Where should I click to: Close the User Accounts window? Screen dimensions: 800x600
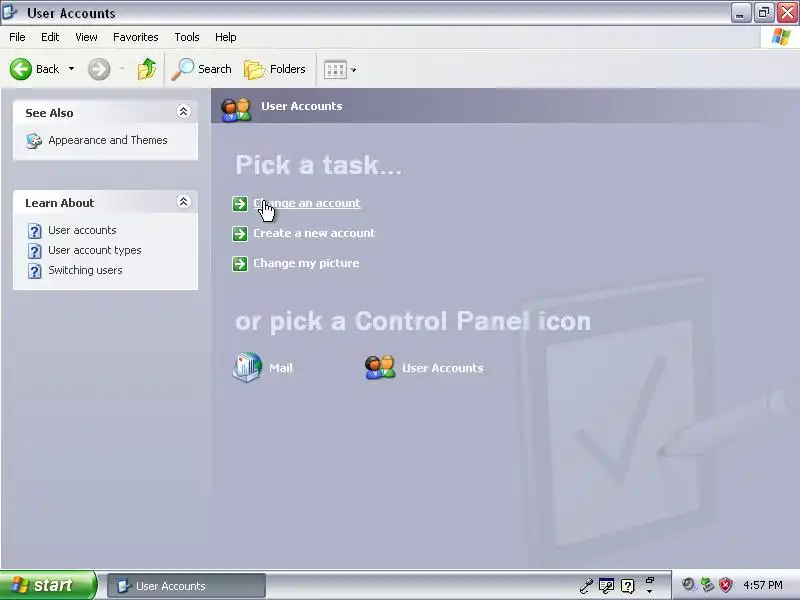pyautogui.click(x=787, y=13)
